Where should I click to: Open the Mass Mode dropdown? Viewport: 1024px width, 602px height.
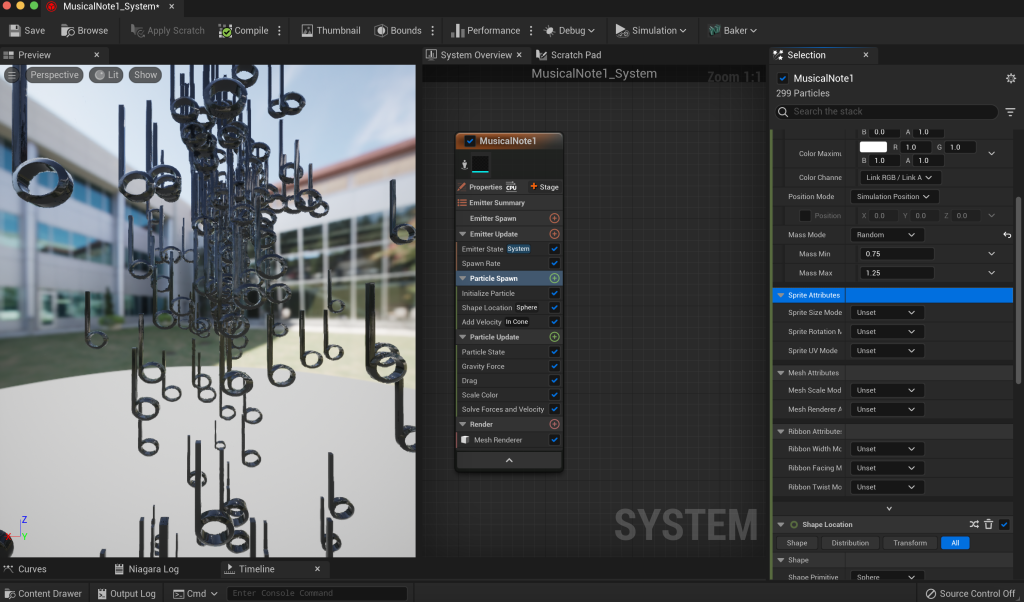coord(886,235)
